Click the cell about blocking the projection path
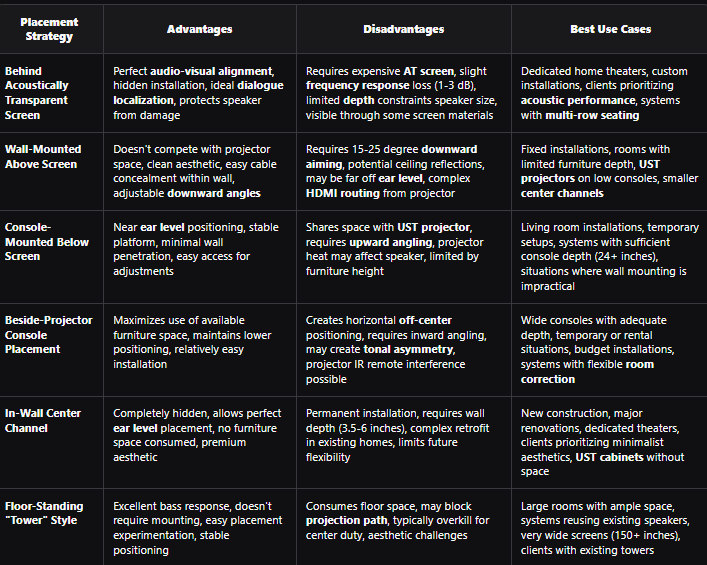This screenshot has height=565, width=707. [x=403, y=528]
